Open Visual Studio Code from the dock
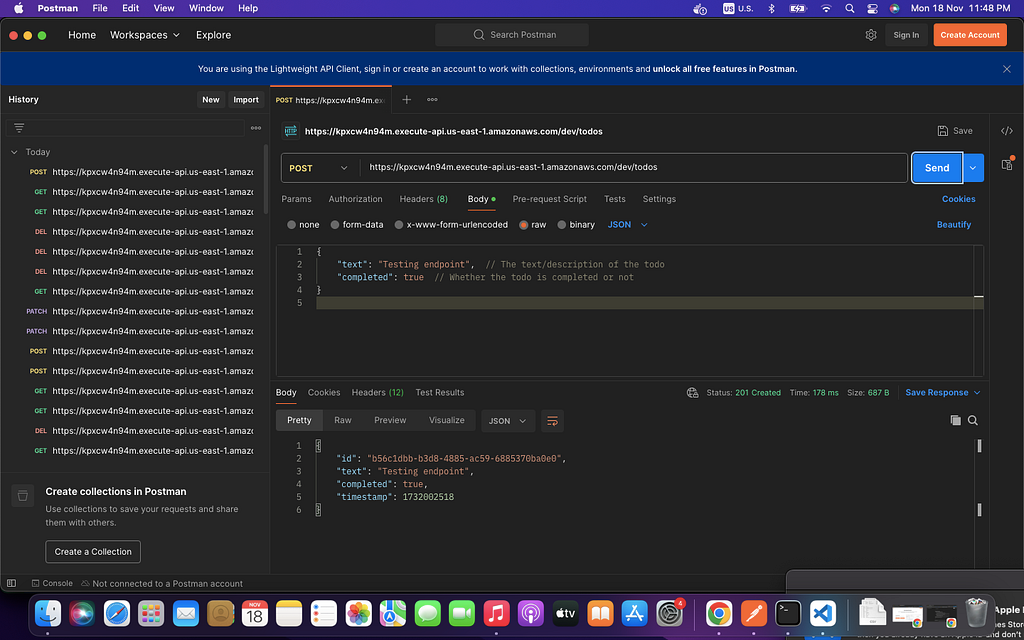 pos(823,613)
